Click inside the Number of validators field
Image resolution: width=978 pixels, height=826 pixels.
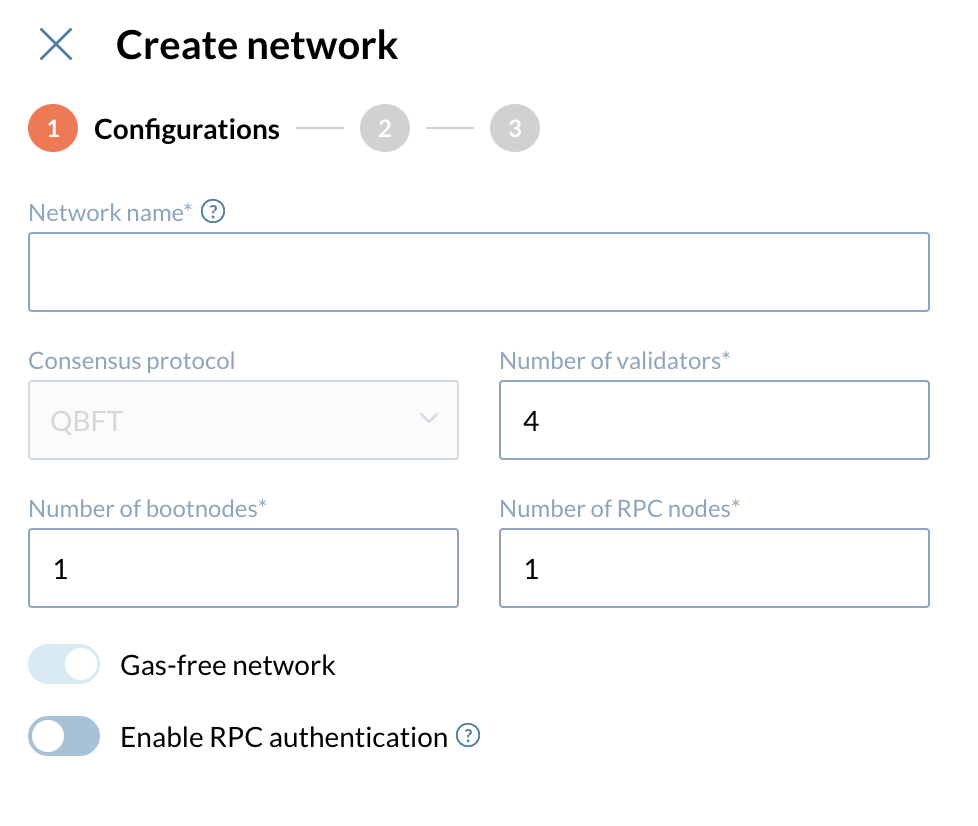[714, 420]
